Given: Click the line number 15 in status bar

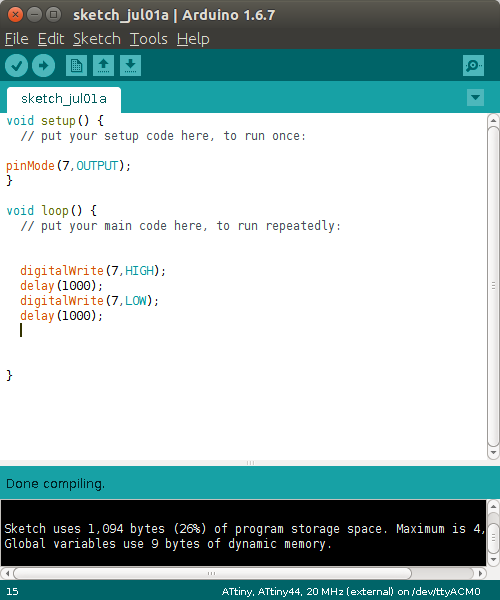Looking at the screenshot, I should [12, 592].
